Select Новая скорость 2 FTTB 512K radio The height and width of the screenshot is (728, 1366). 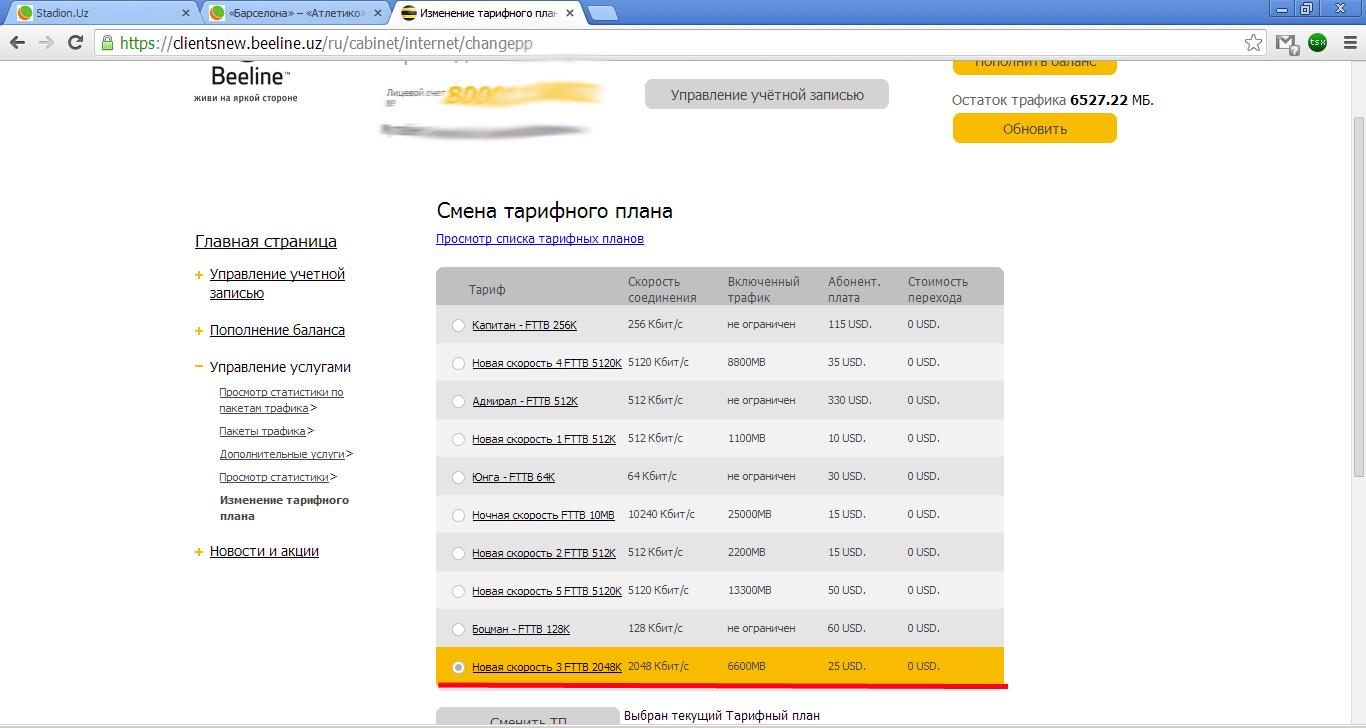pyautogui.click(x=458, y=553)
